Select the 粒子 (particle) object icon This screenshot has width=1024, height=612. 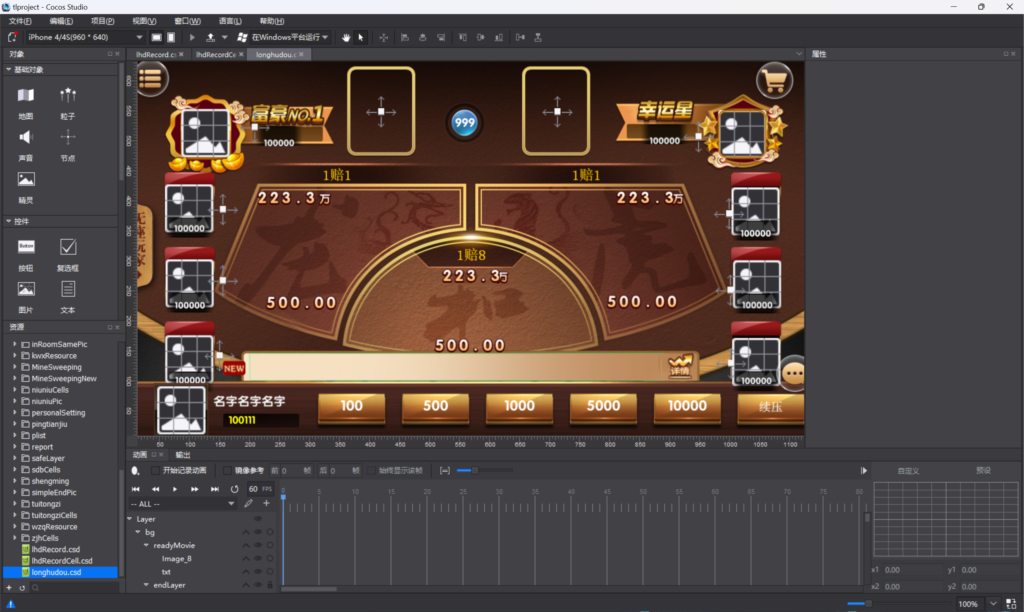67,97
